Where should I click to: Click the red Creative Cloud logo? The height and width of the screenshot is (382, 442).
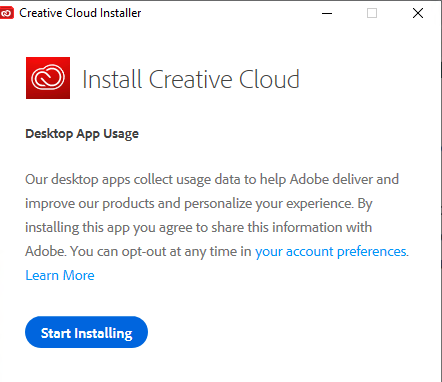48,78
